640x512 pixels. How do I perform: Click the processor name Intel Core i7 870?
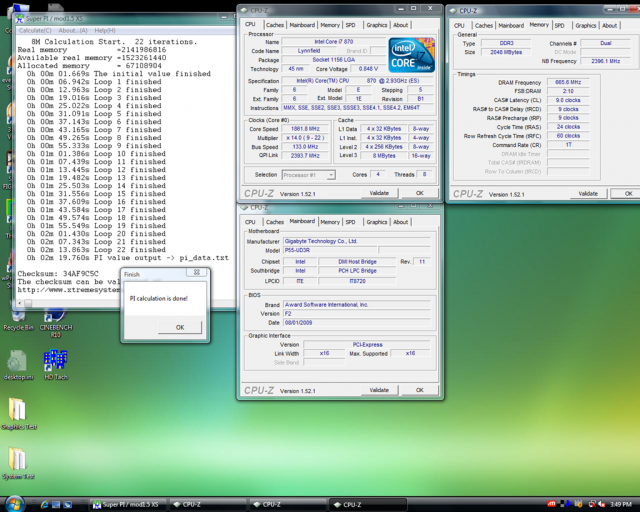tap(333, 42)
